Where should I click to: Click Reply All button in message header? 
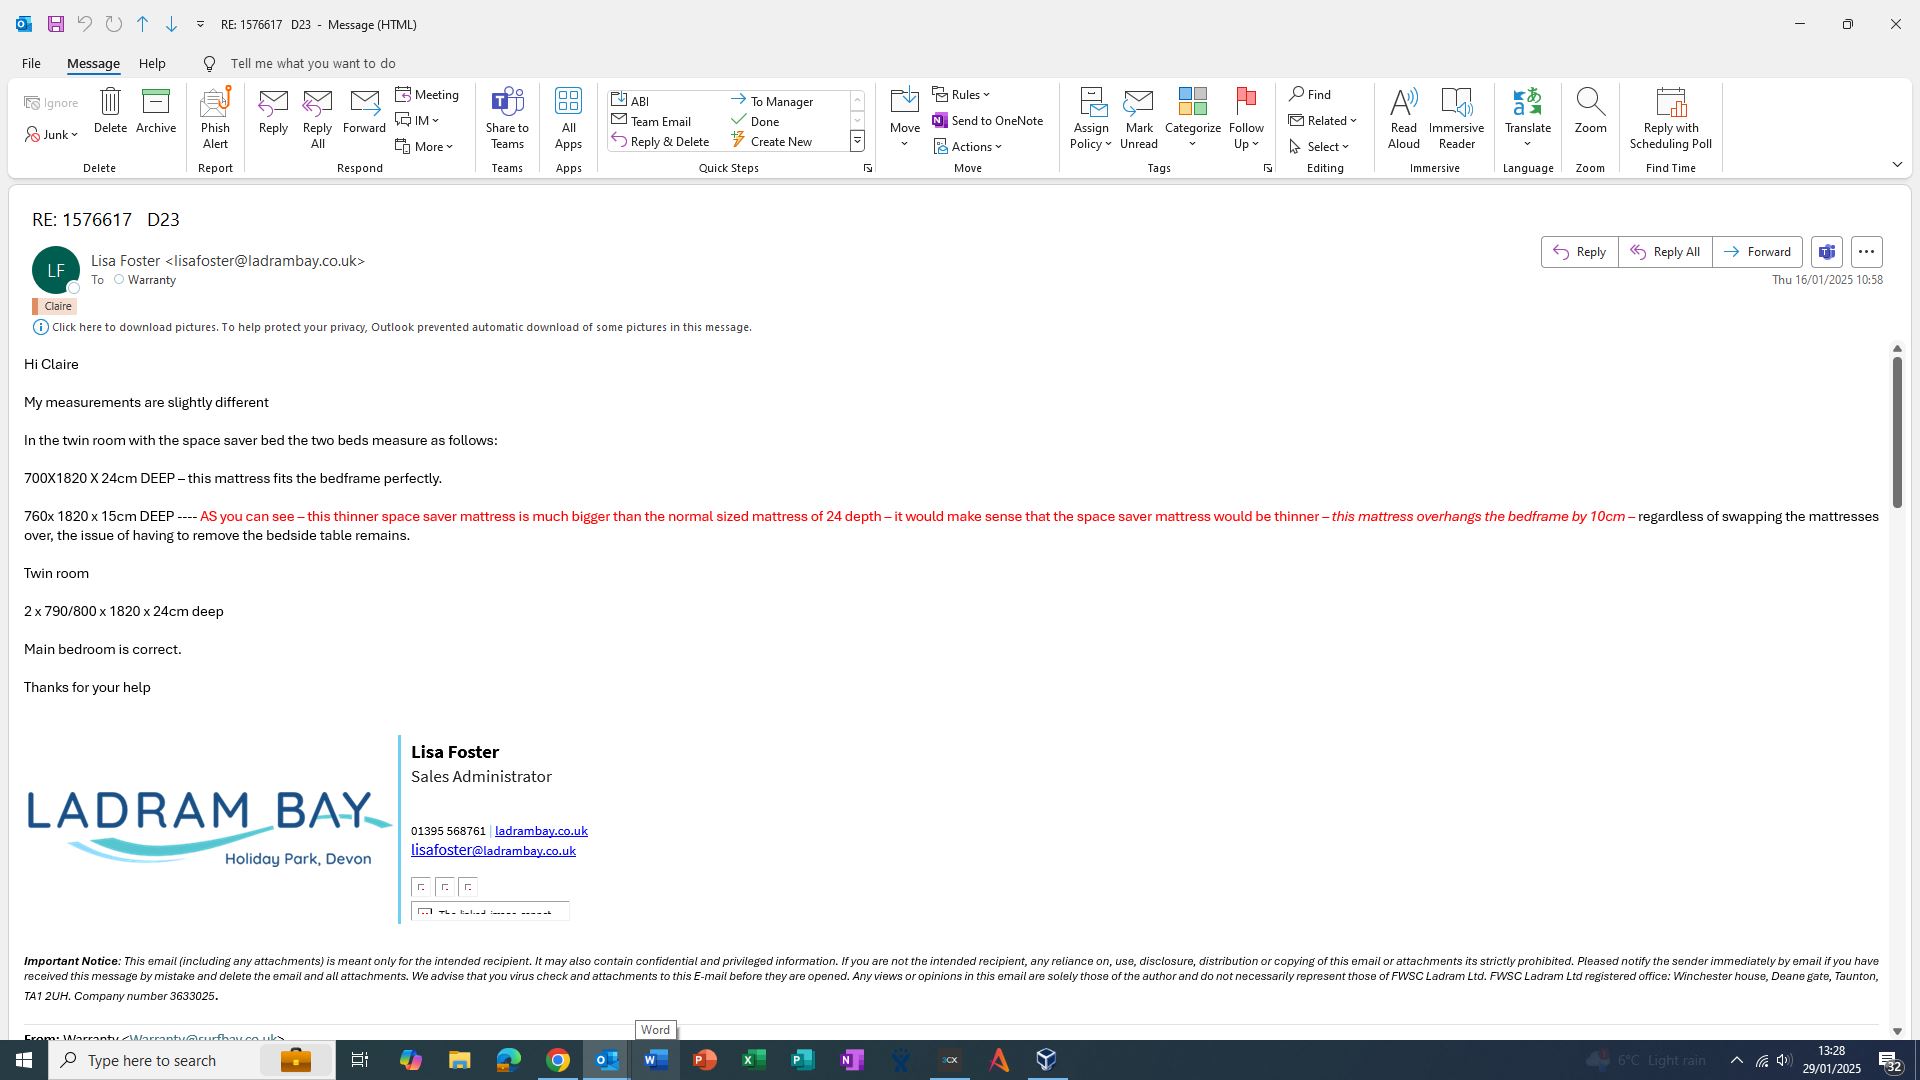pyautogui.click(x=1665, y=252)
